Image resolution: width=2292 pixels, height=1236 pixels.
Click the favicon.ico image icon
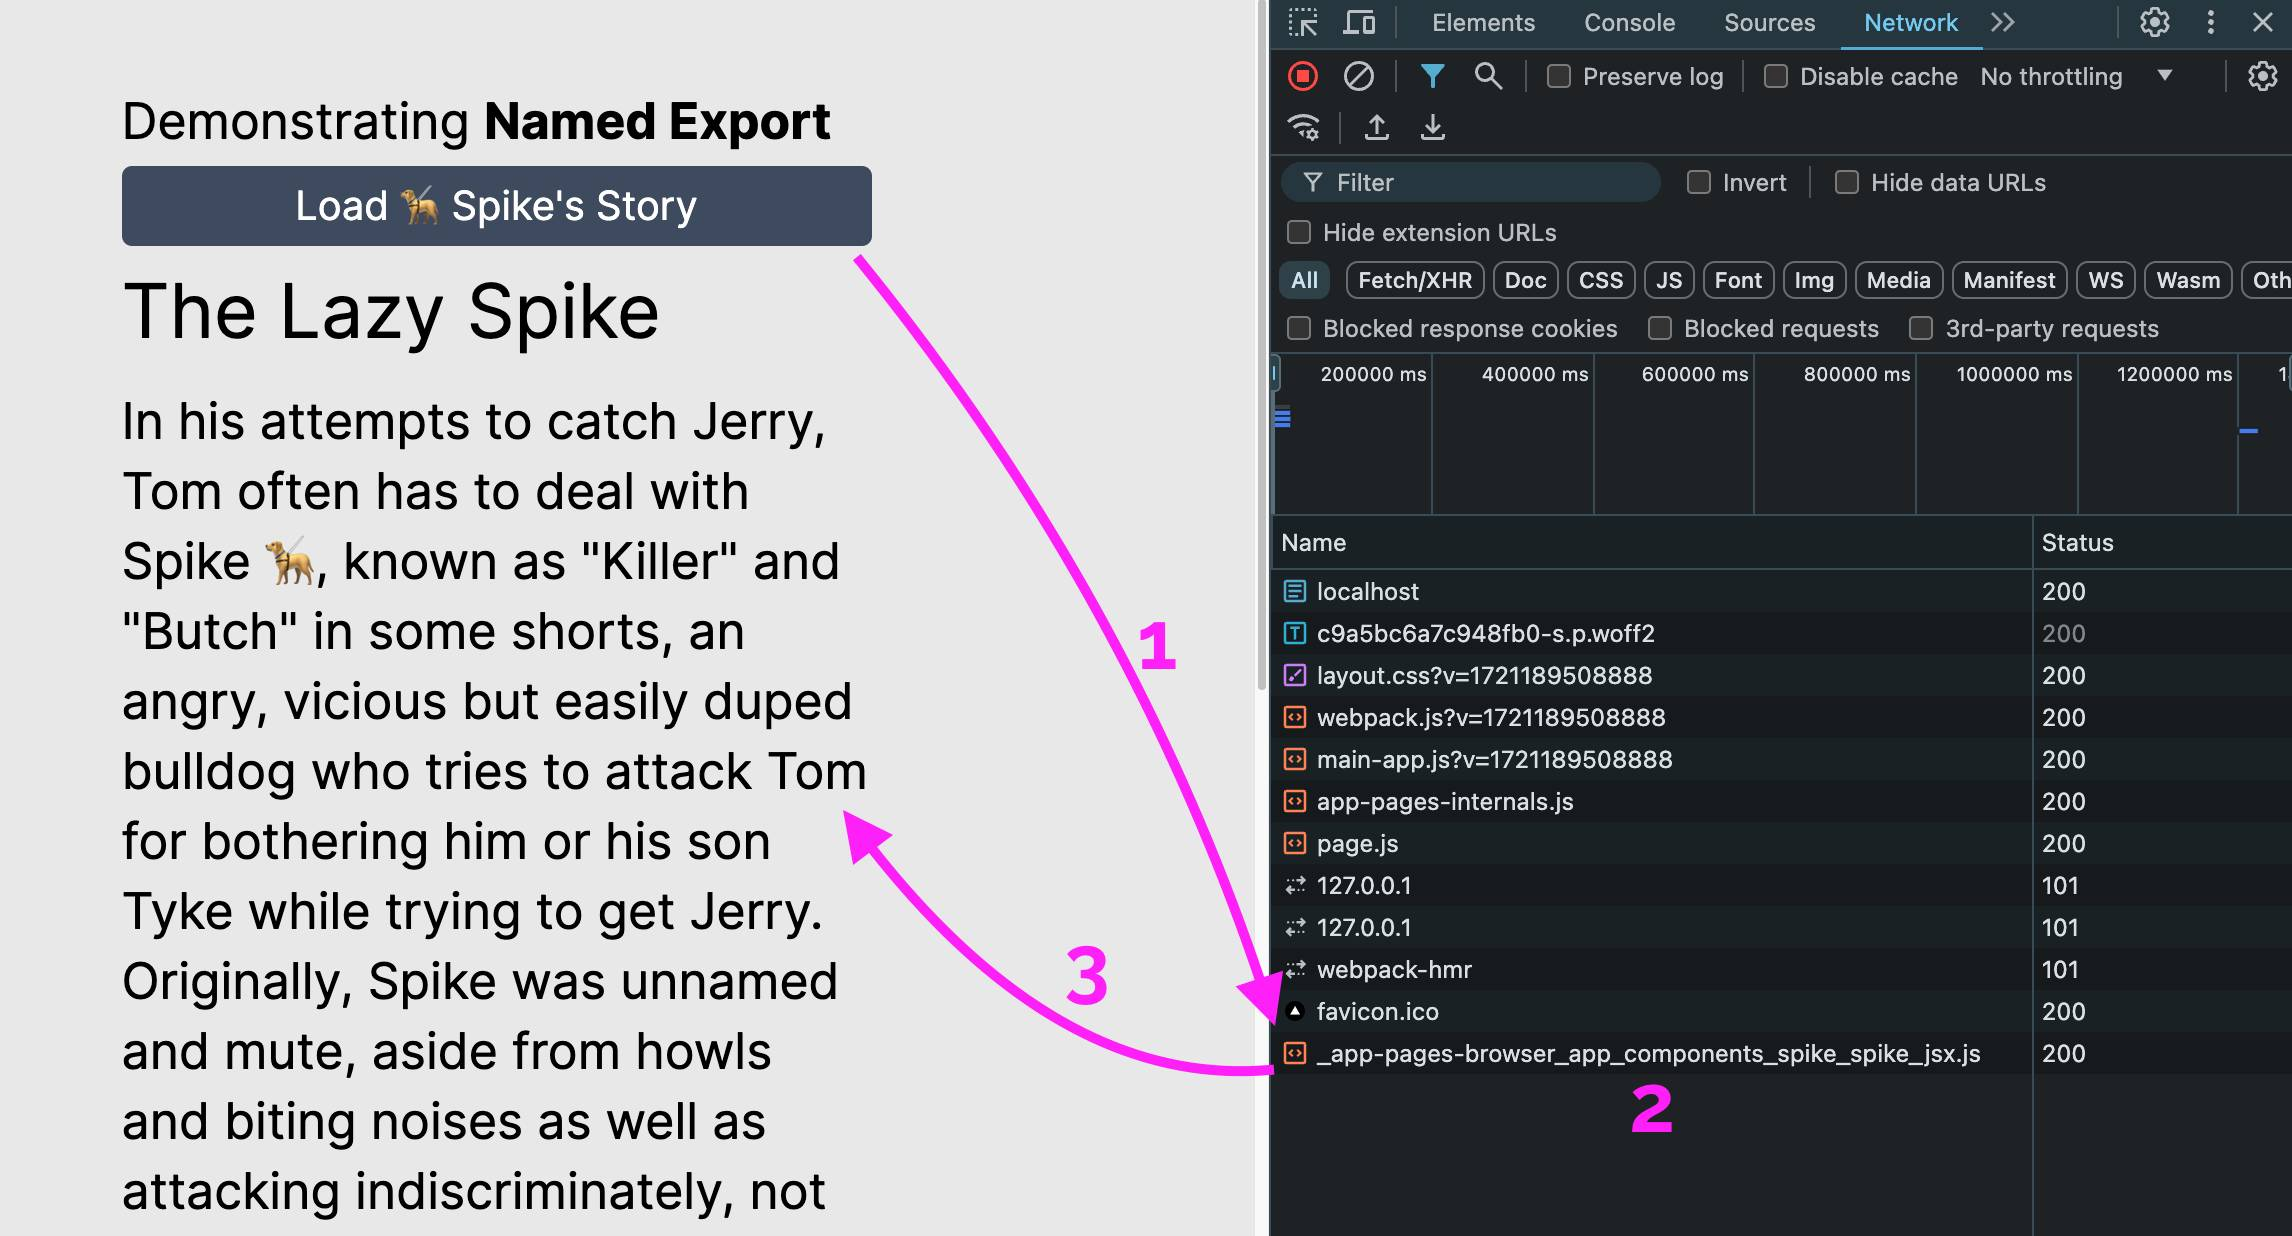click(1294, 1011)
